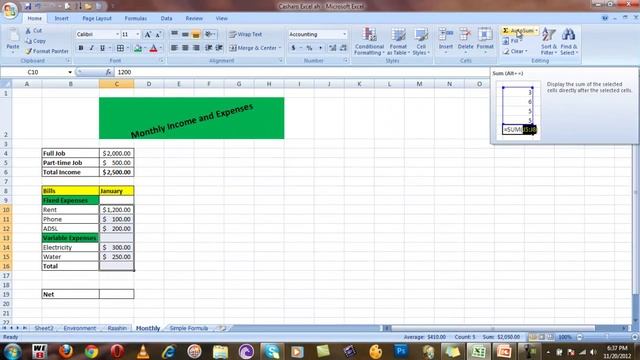The width and height of the screenshot is (640, 360).
Task: Click Merge & Center
Action: [x=255, y=48]
